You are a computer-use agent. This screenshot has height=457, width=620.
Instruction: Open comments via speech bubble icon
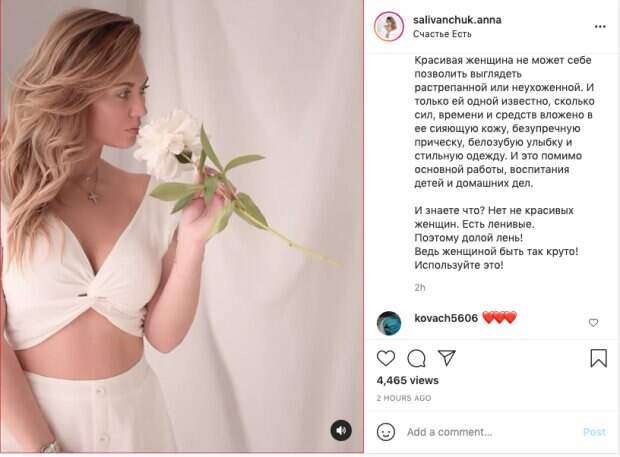point(416,358)
